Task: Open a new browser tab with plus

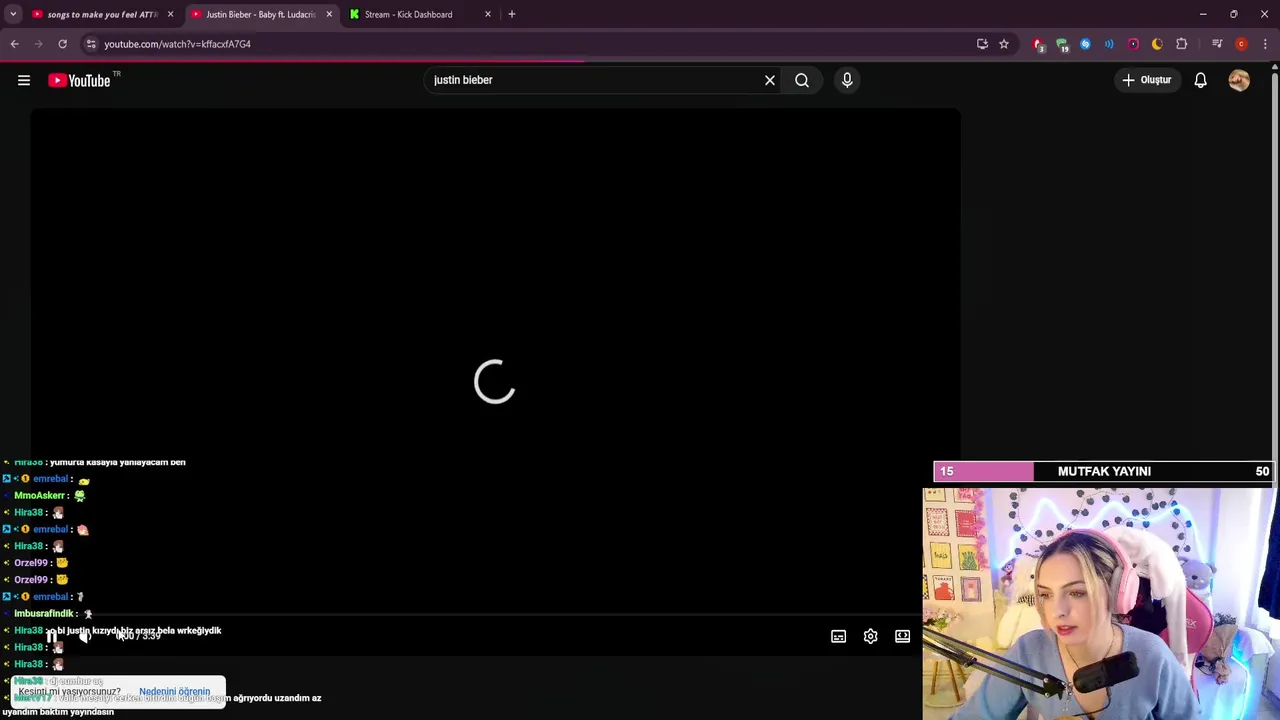Action: point(512,14)
